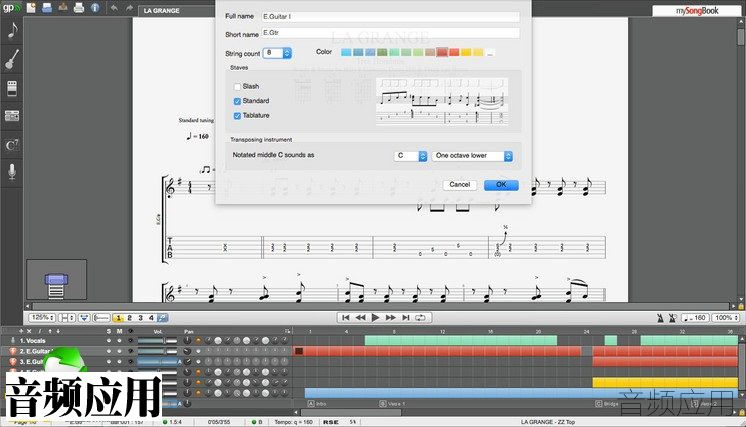The image size is (746, 427).
Task: Pick the yellow color swatch
Action: pos(466,52)
